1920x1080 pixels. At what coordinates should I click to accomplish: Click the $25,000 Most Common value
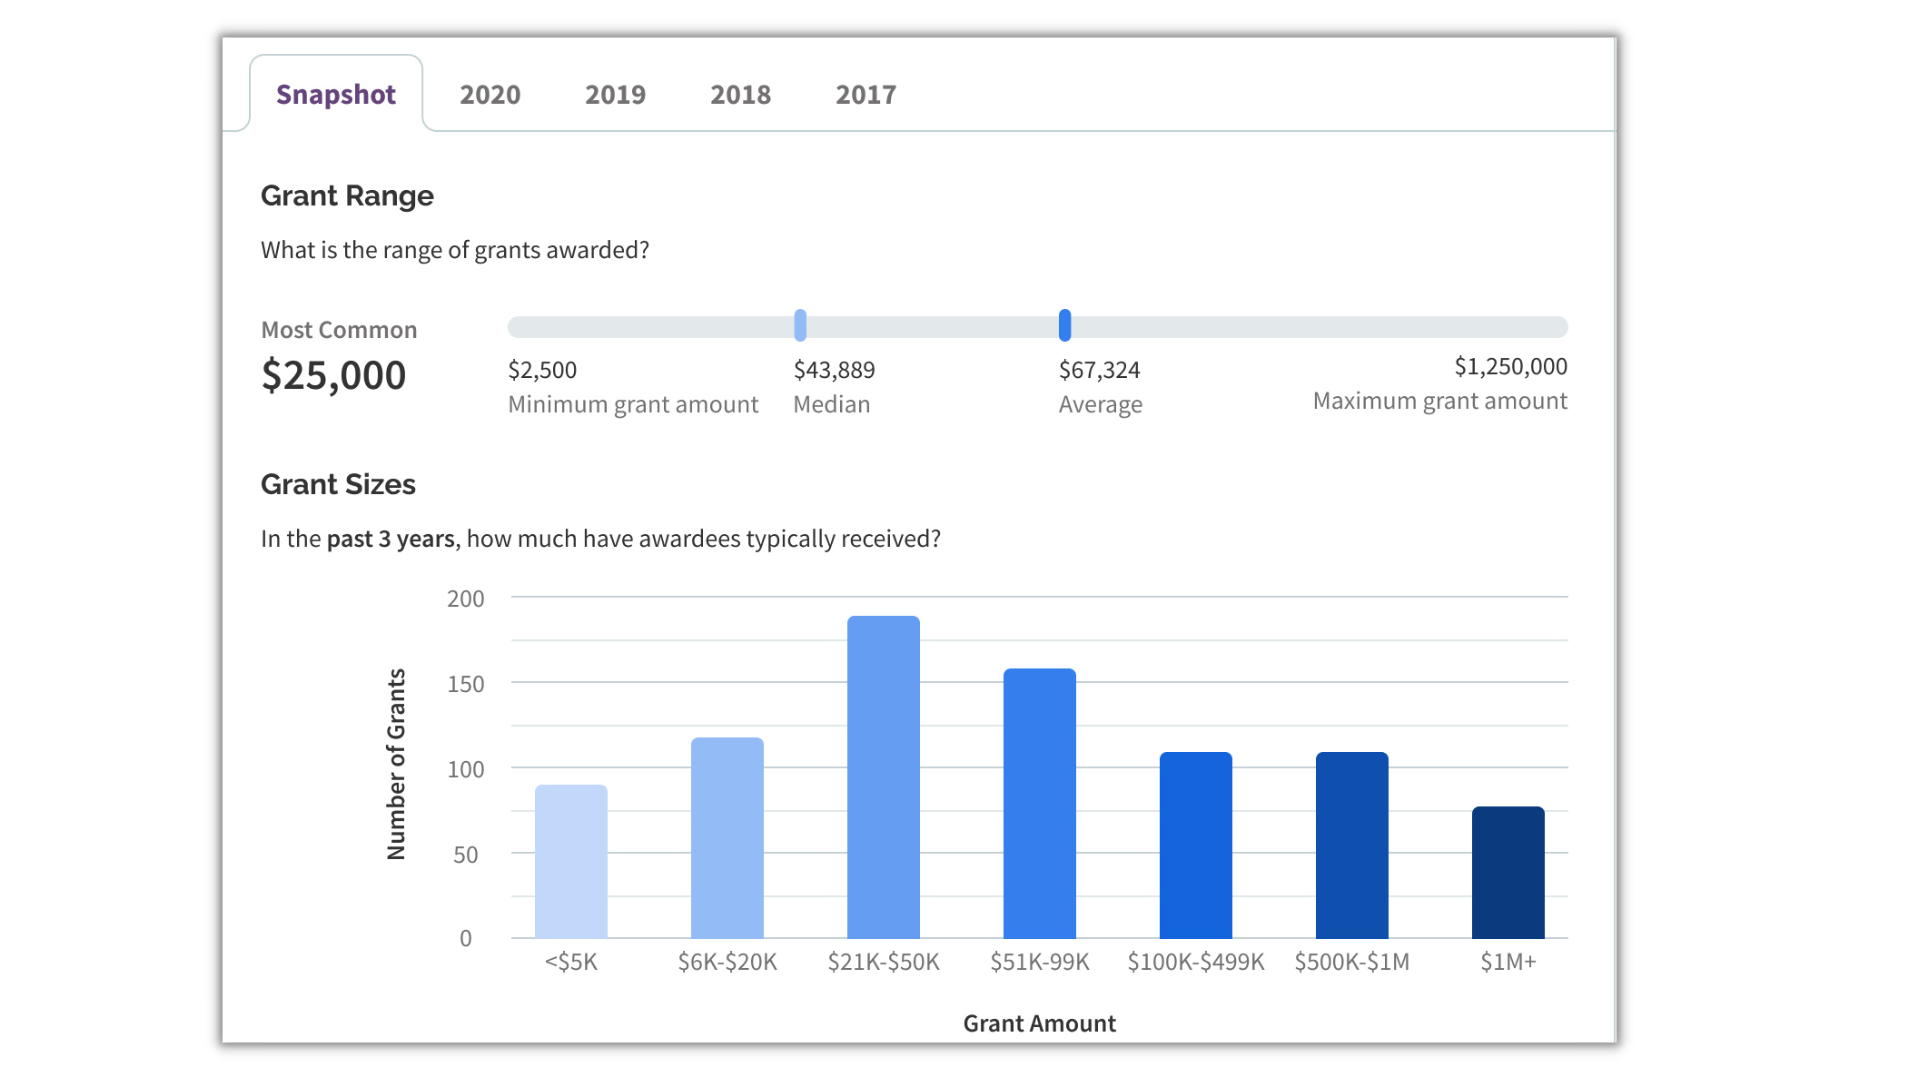[333, 375]
